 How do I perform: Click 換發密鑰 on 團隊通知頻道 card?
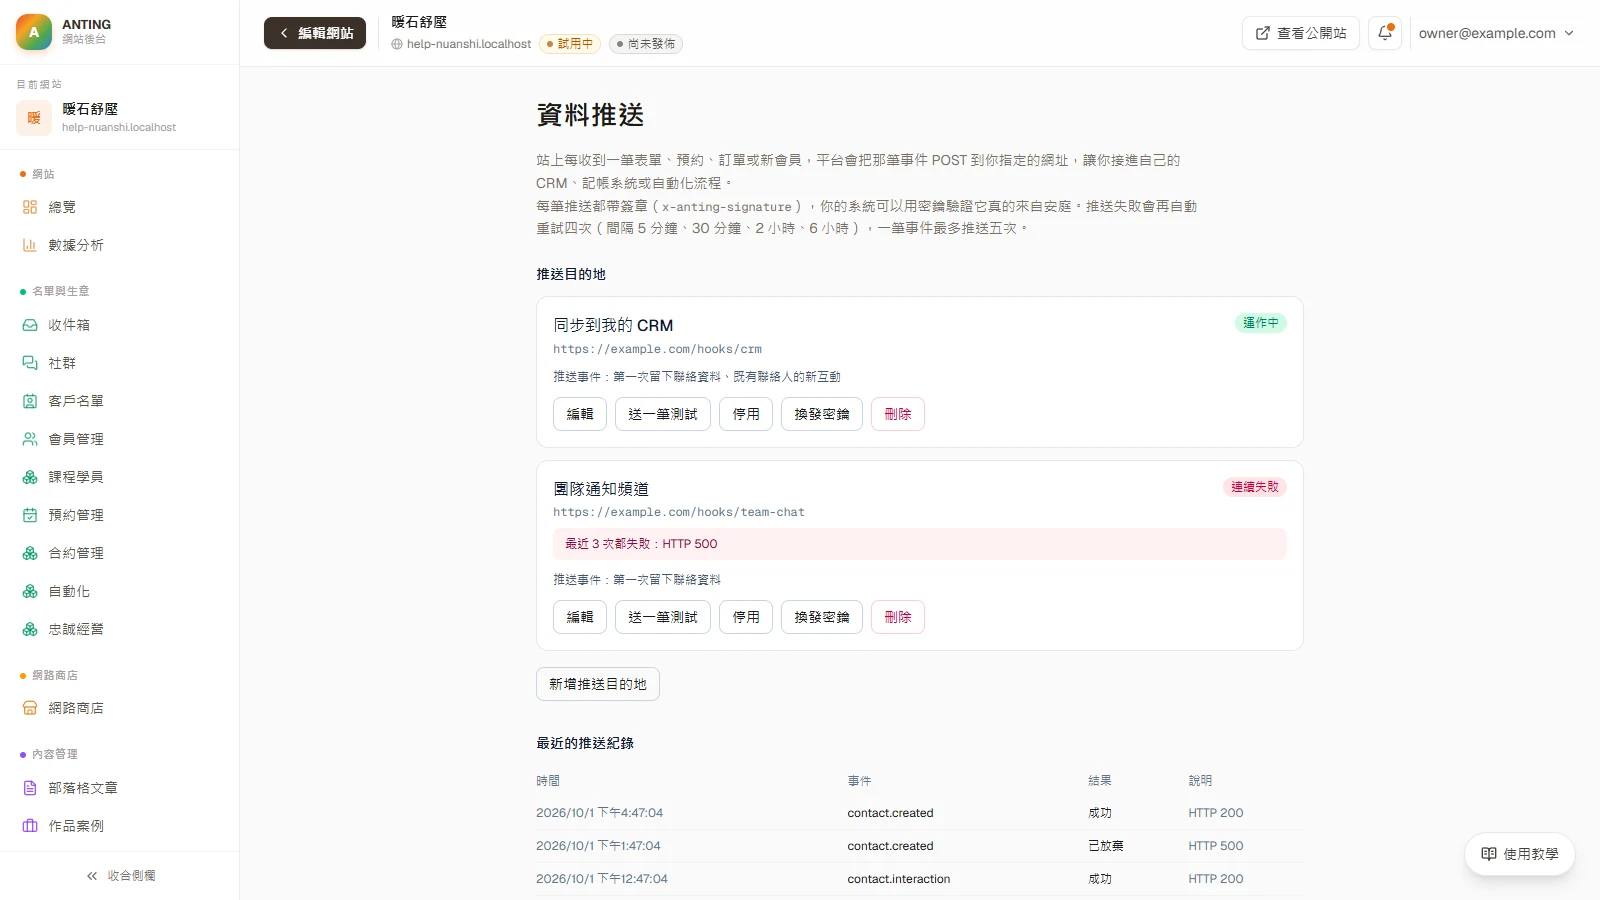click(822, 617)
